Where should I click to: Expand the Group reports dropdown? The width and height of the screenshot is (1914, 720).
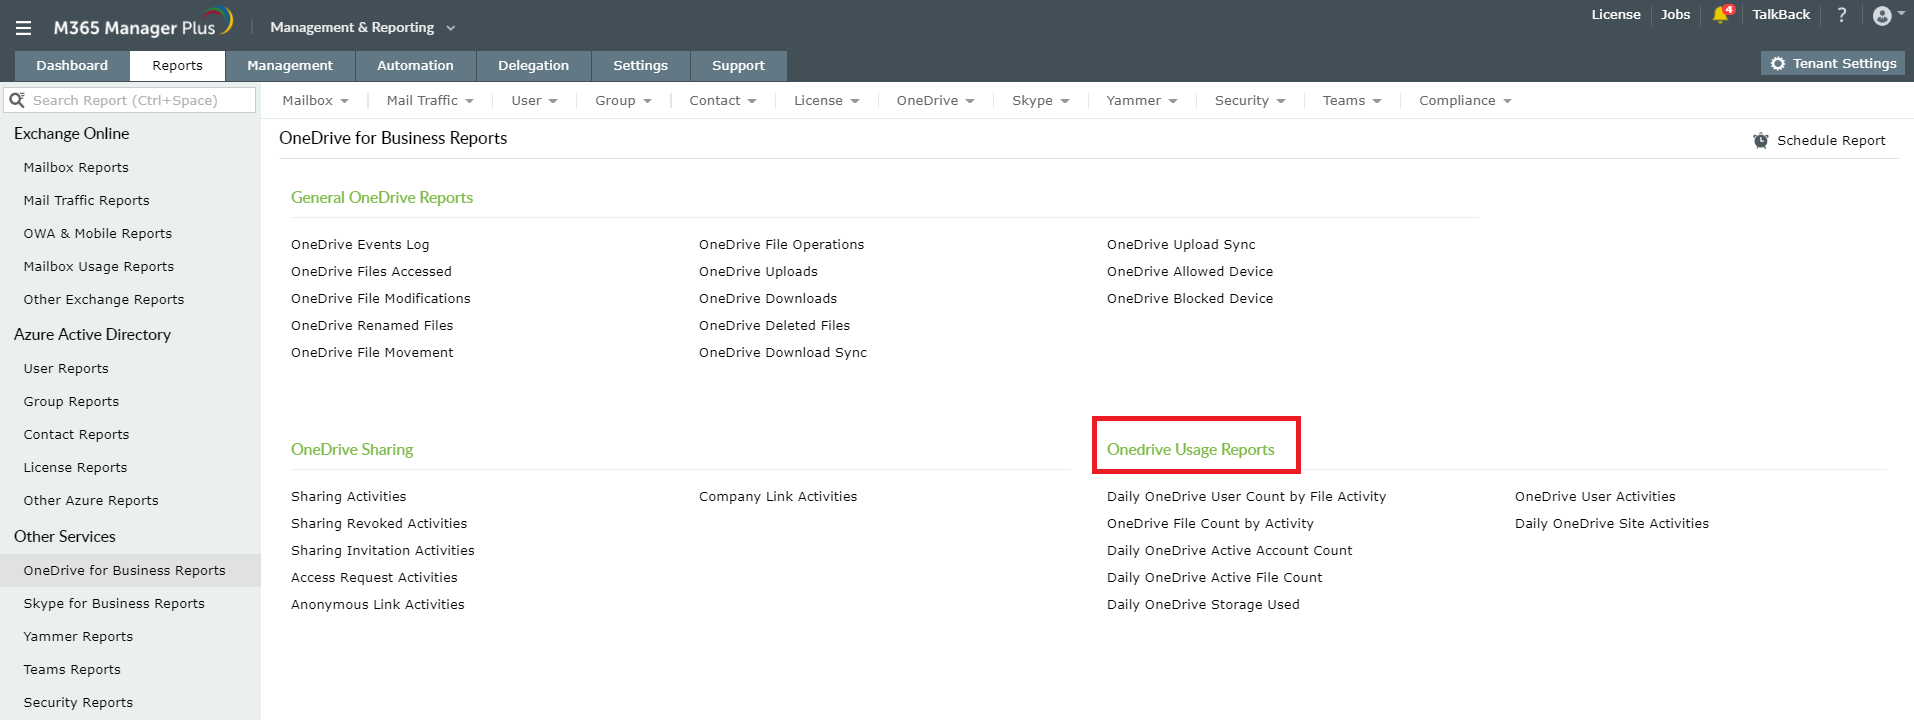coord(623,101)
